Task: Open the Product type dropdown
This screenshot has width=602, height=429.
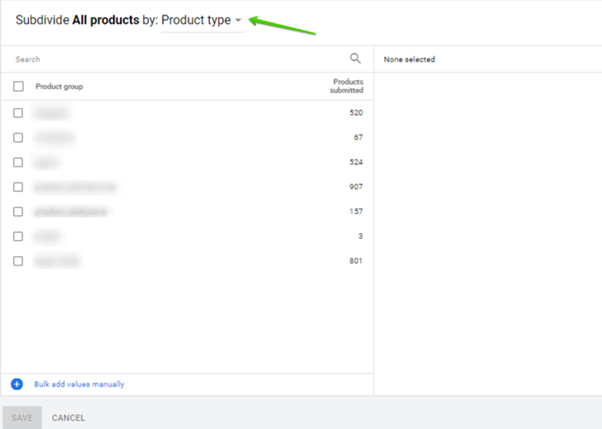Action: coord(197,20)
